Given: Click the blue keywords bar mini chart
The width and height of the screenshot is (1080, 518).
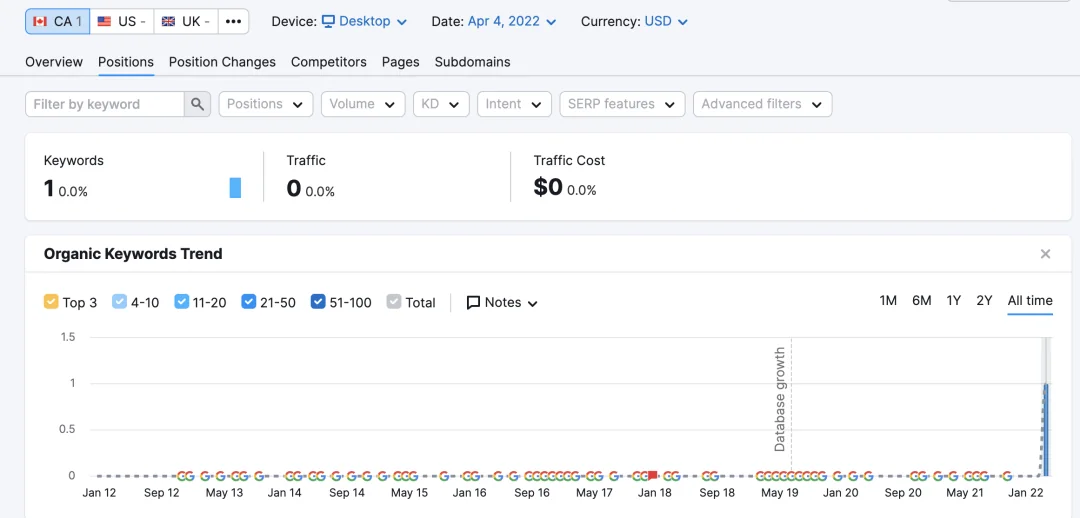Looking at the screenshot, I should pos(235,187).
